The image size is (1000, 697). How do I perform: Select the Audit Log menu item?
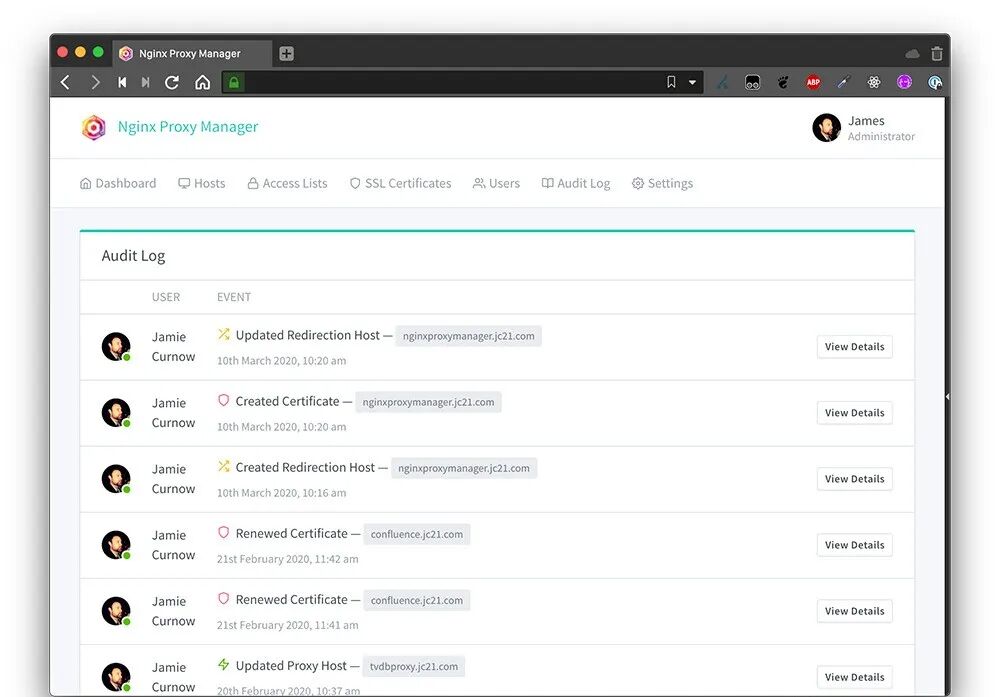pyautogui.click(x=576, y=184)
